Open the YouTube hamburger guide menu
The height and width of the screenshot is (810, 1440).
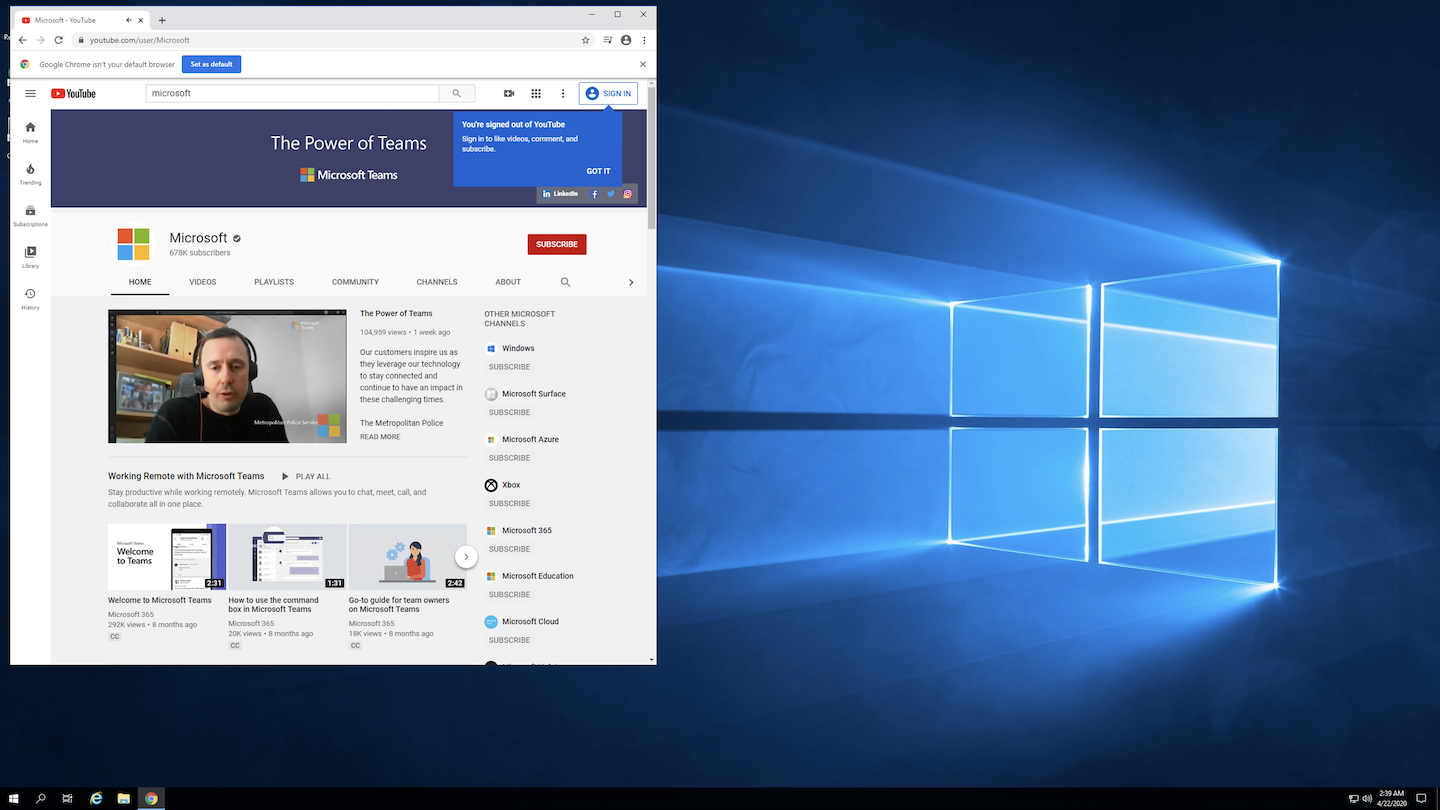point(31,93)
